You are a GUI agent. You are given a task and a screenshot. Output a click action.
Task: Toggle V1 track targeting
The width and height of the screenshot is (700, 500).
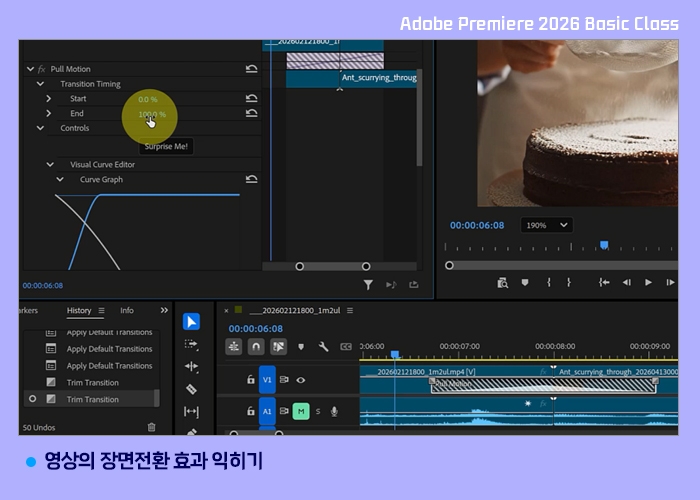pyautogui.click(x=267, y=379)
